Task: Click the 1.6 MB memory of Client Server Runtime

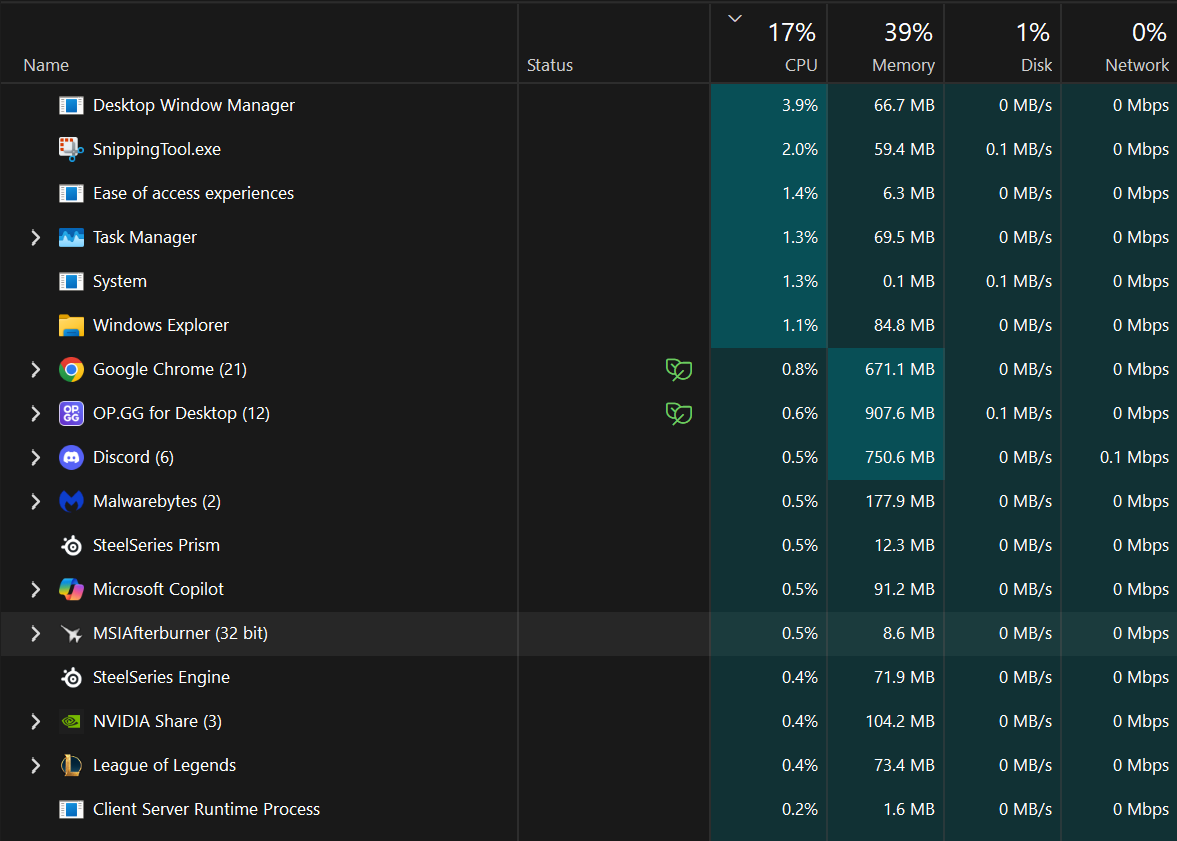Action: click(x=908, y=809)
